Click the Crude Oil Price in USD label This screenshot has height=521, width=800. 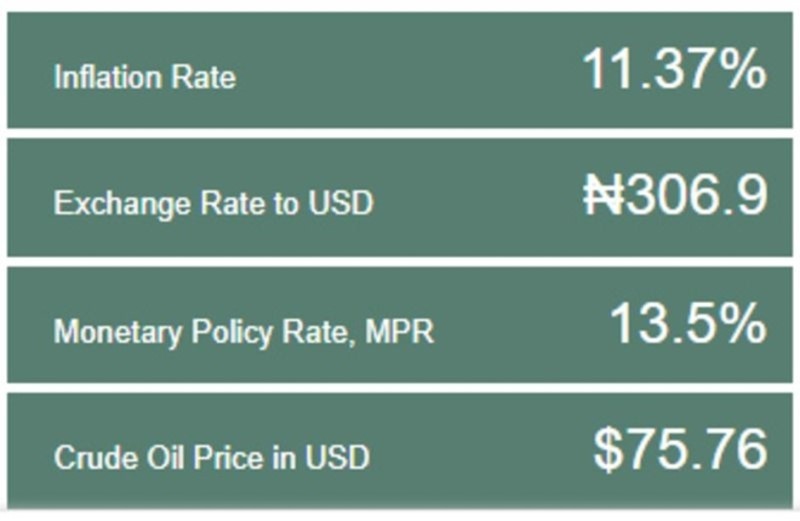[212, 458]
